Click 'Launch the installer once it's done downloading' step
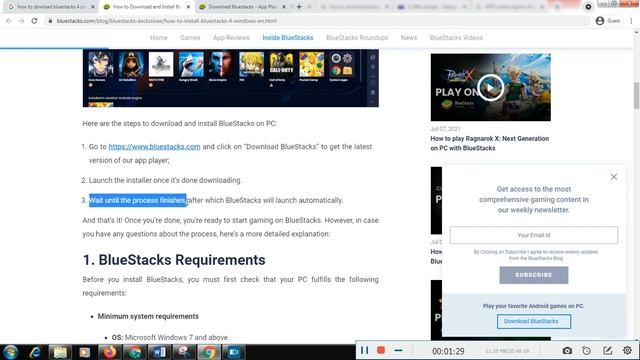The width and height of the screenshot is (640, 360). 165,180
